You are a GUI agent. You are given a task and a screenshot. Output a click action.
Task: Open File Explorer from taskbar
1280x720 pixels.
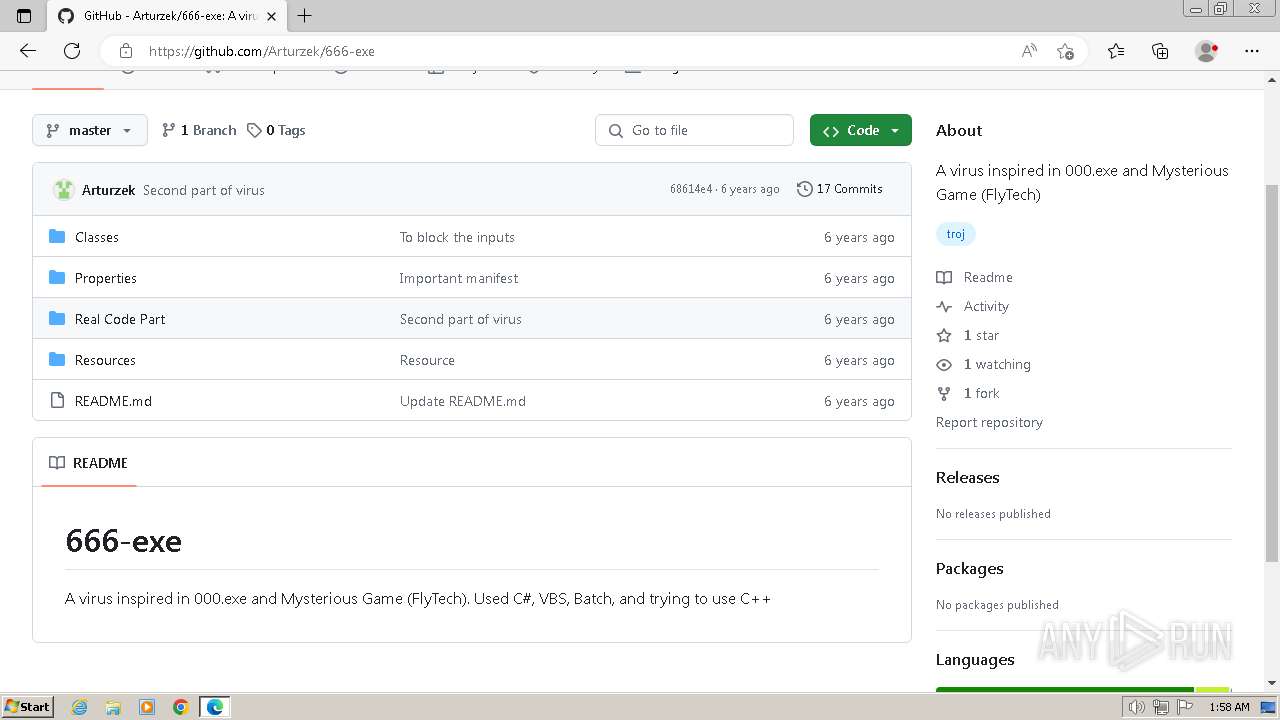(113, 707)
